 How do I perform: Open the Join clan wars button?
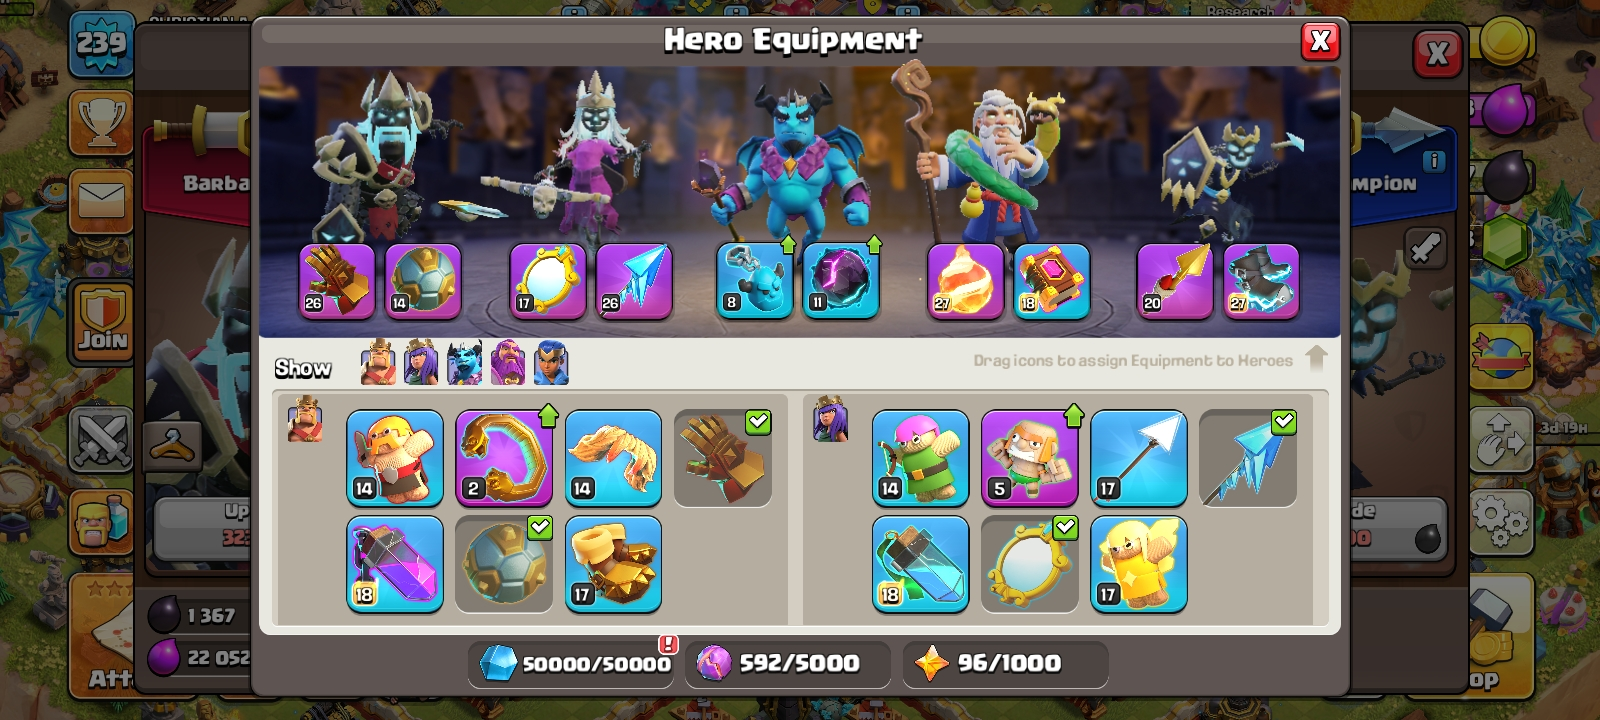click(102, 321)
